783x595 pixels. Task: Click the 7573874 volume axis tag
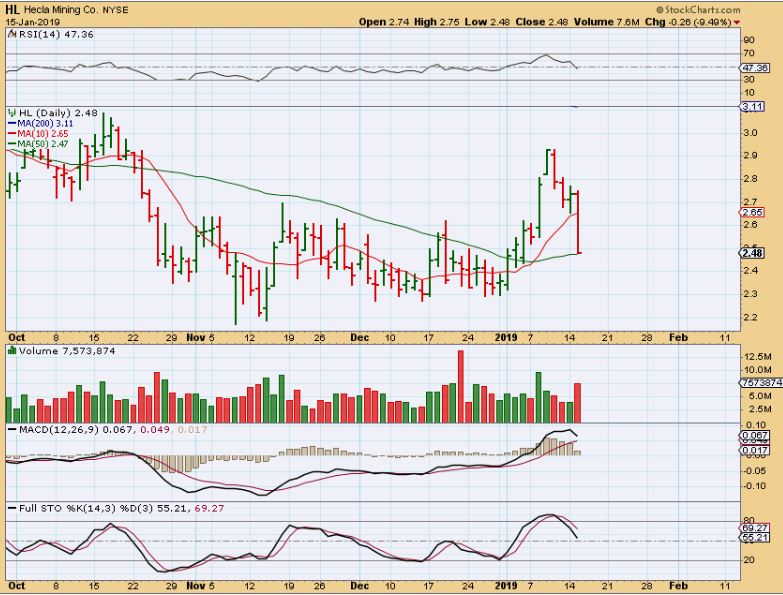point(757,383)
